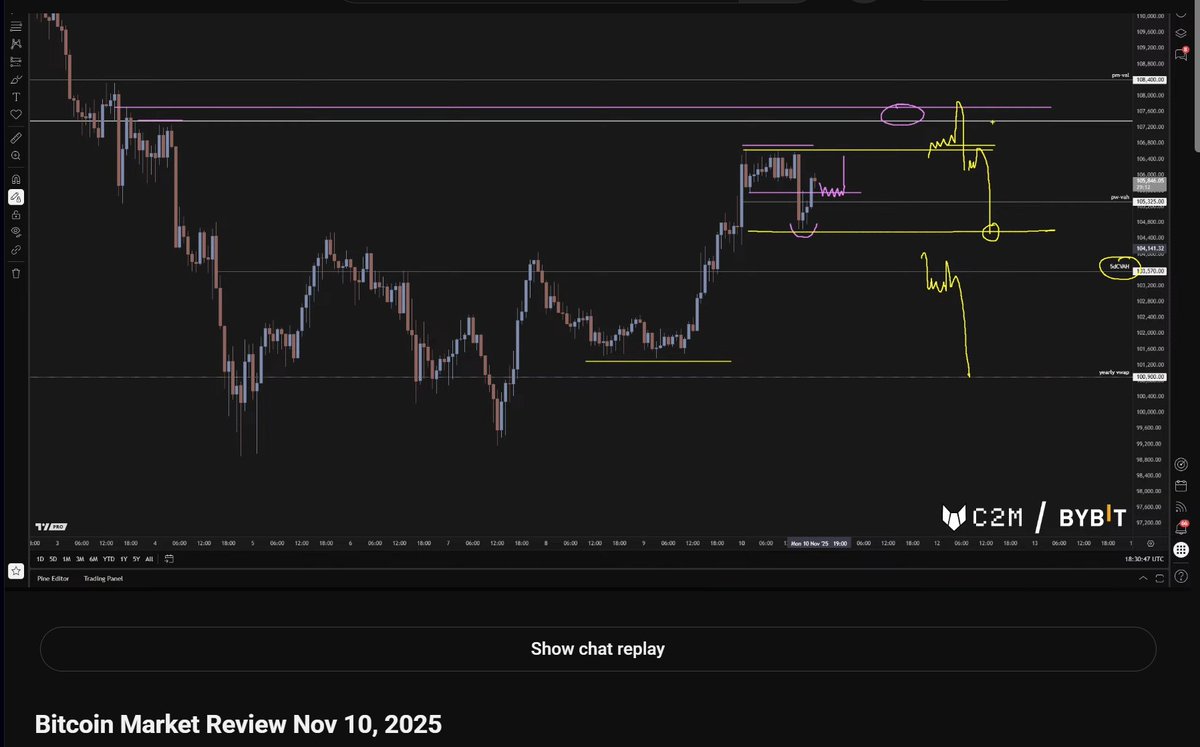This screenshot has height=747, width=1200.
Task: Activate the zoom-in magnifier tool
Action: (x=16, y=155)
